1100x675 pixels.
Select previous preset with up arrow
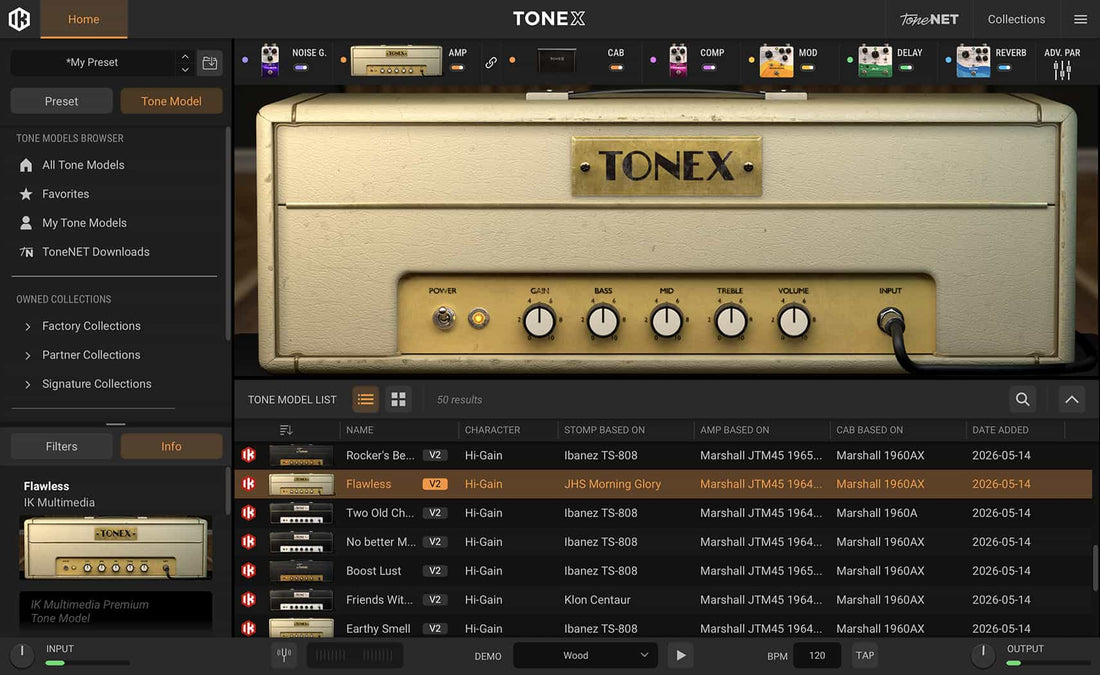click(x=185, y=56)
